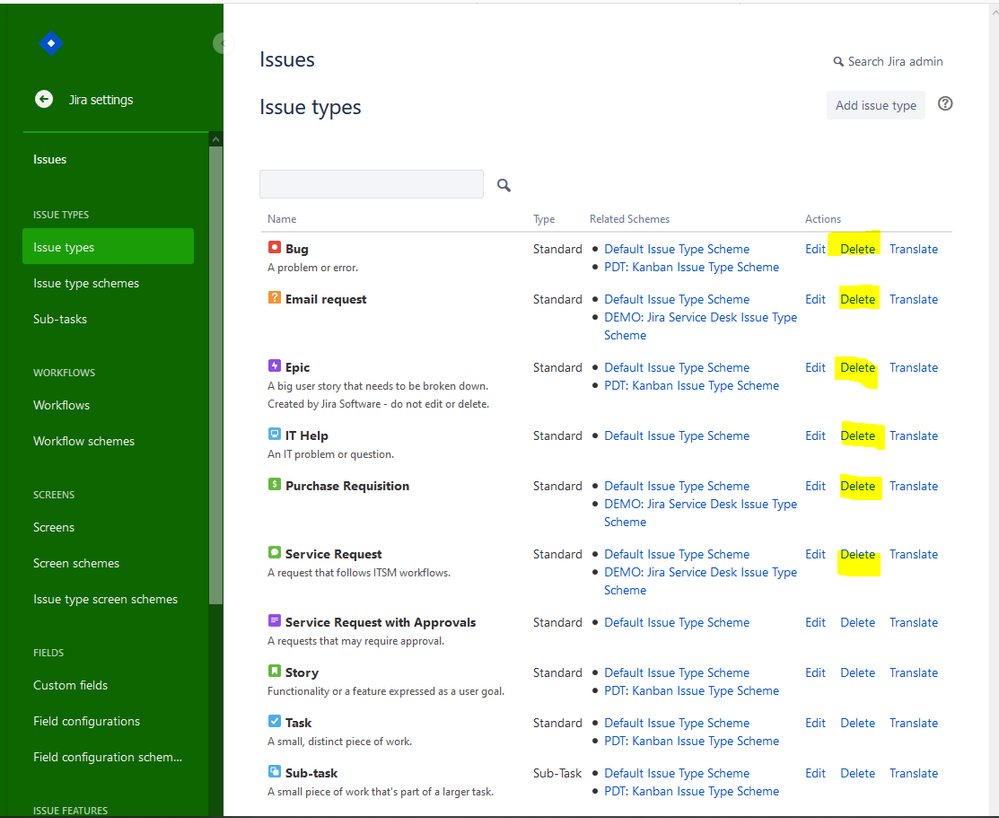Translate the Purchase Requisition issue type

coord(913,486)
